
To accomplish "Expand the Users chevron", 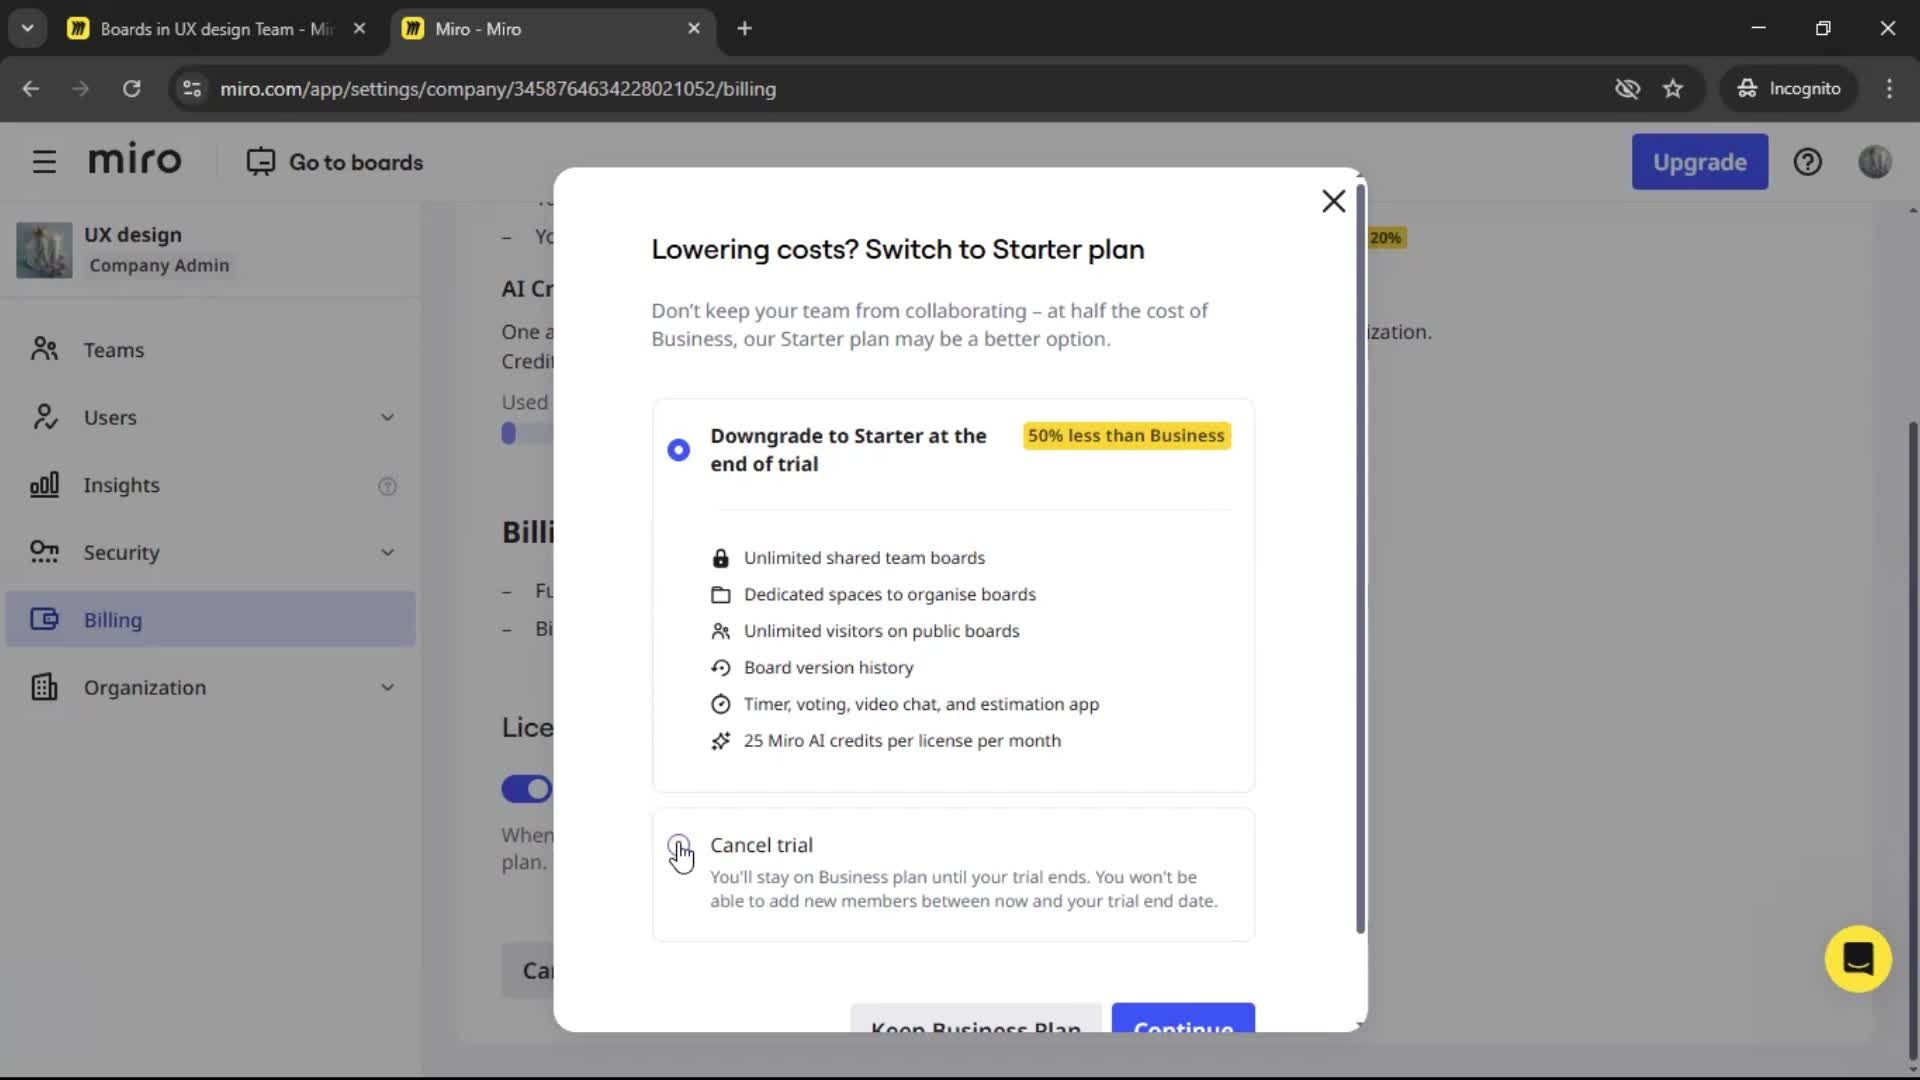I will [x=387, y=417].
